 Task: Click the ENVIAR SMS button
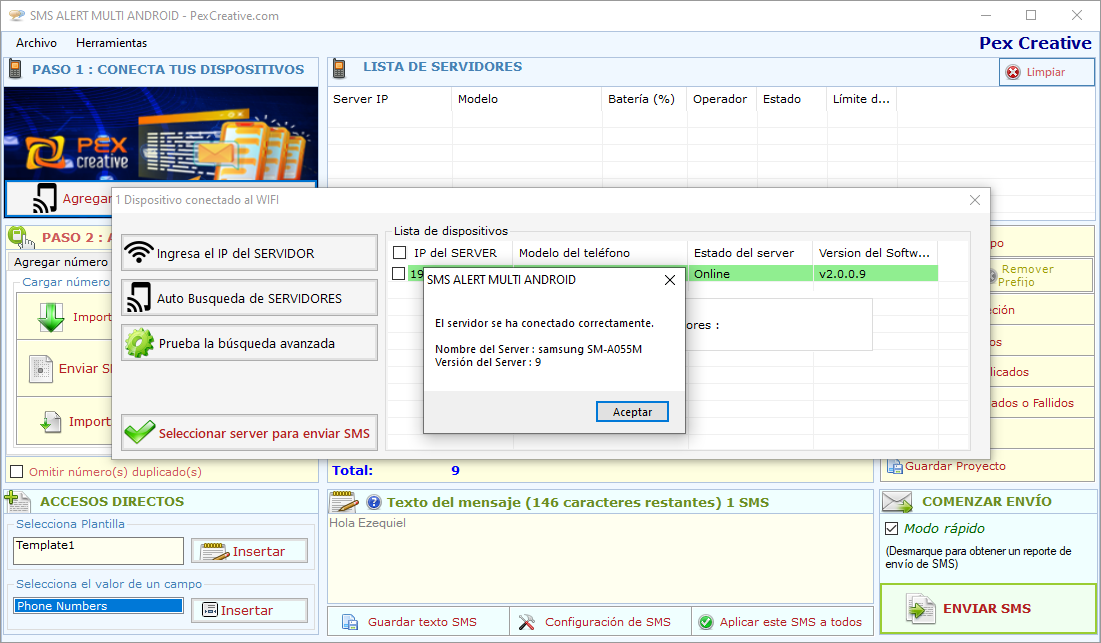click(x=988, y=609)
